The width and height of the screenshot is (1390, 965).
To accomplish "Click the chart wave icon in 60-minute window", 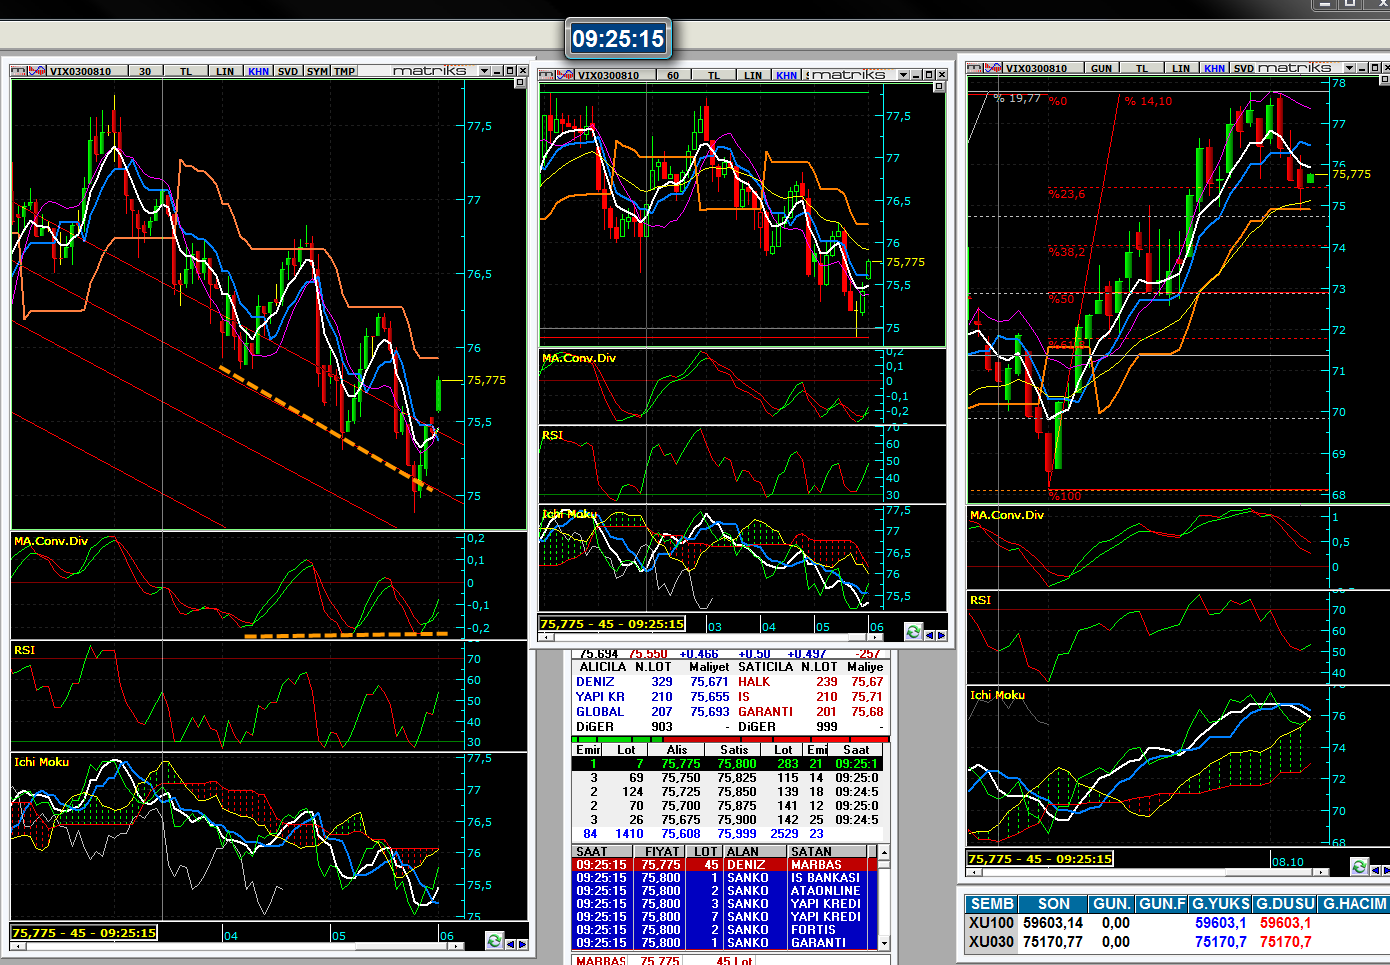I will click(565, 75).
